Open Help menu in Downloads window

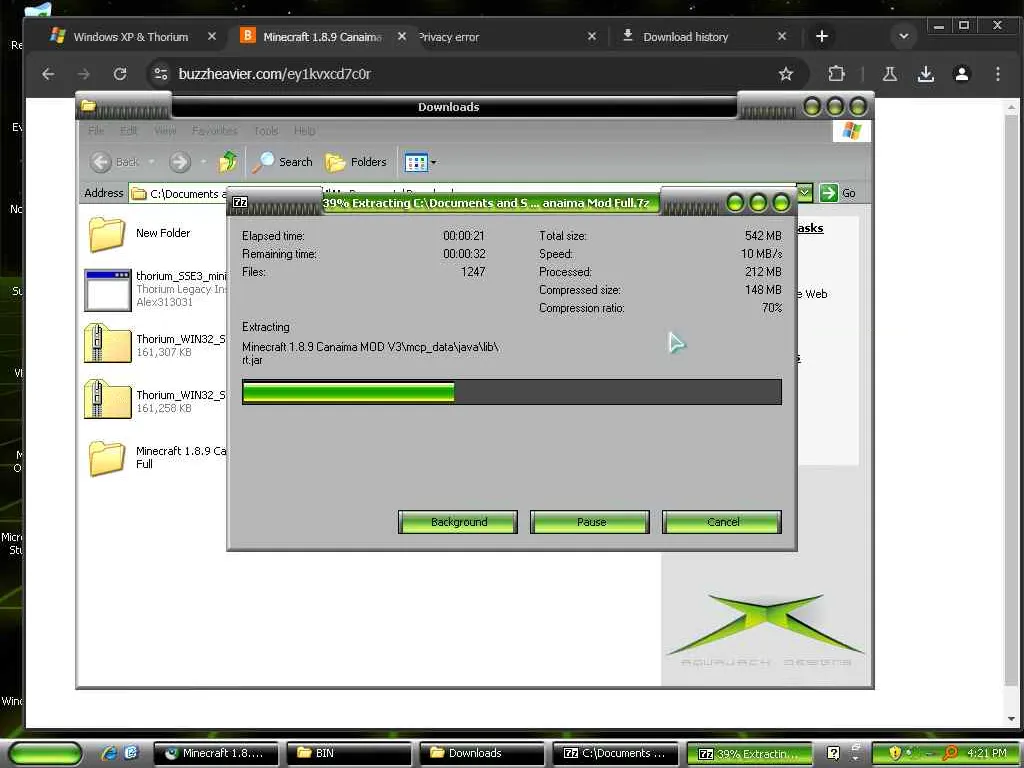(304, 131)
